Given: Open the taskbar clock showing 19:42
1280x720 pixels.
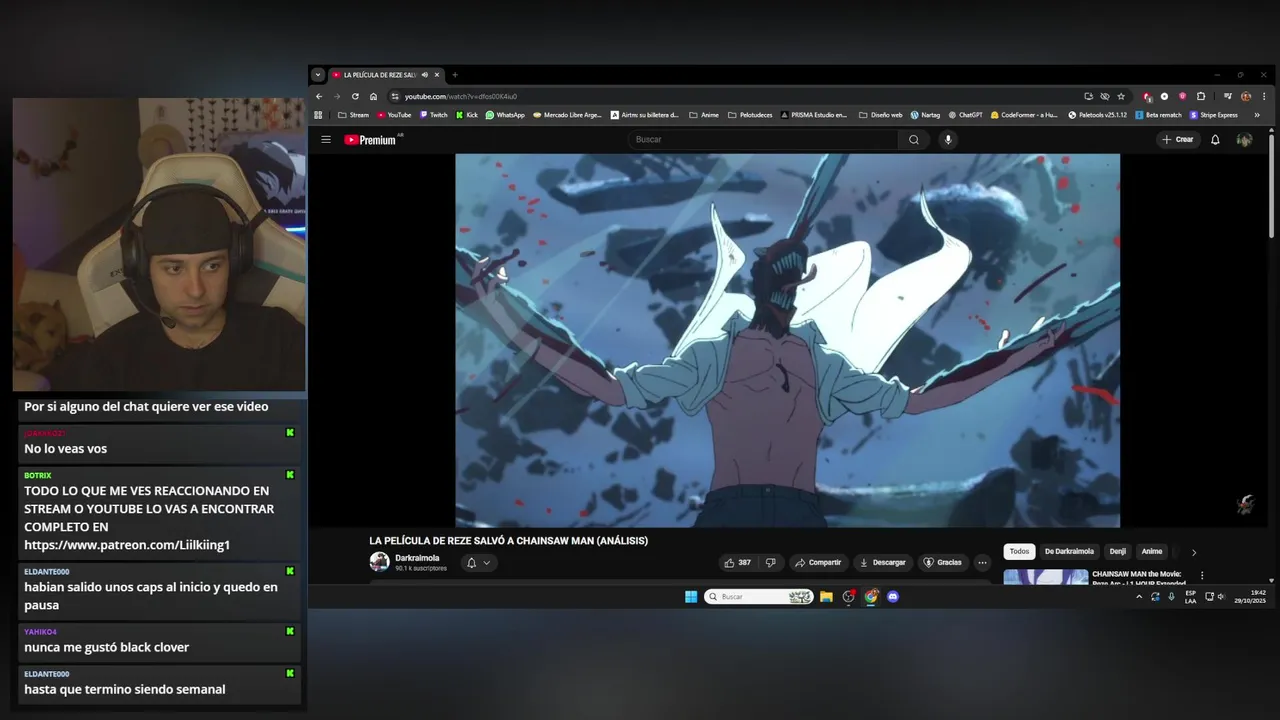Looking at the screenshot, I should pos(1249,597).
